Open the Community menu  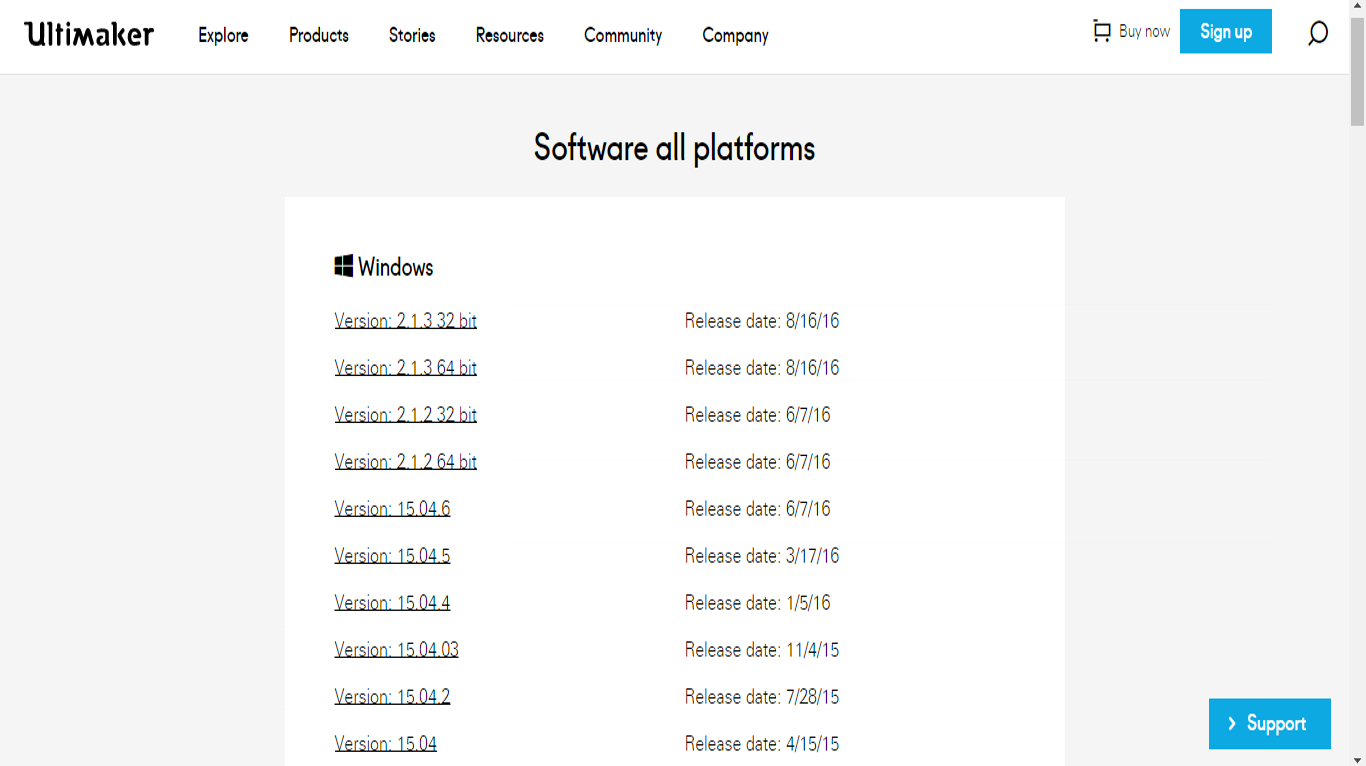(x=623, y=35)
